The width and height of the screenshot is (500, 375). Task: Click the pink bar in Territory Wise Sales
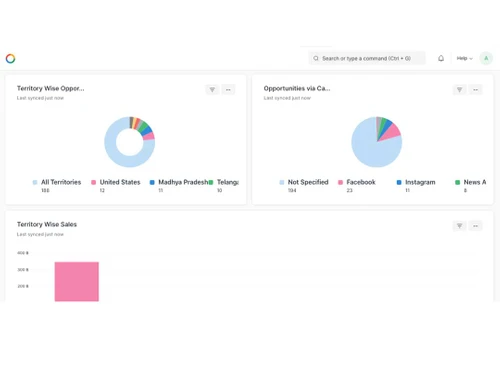pyautogui.click(x=77, y=282)
